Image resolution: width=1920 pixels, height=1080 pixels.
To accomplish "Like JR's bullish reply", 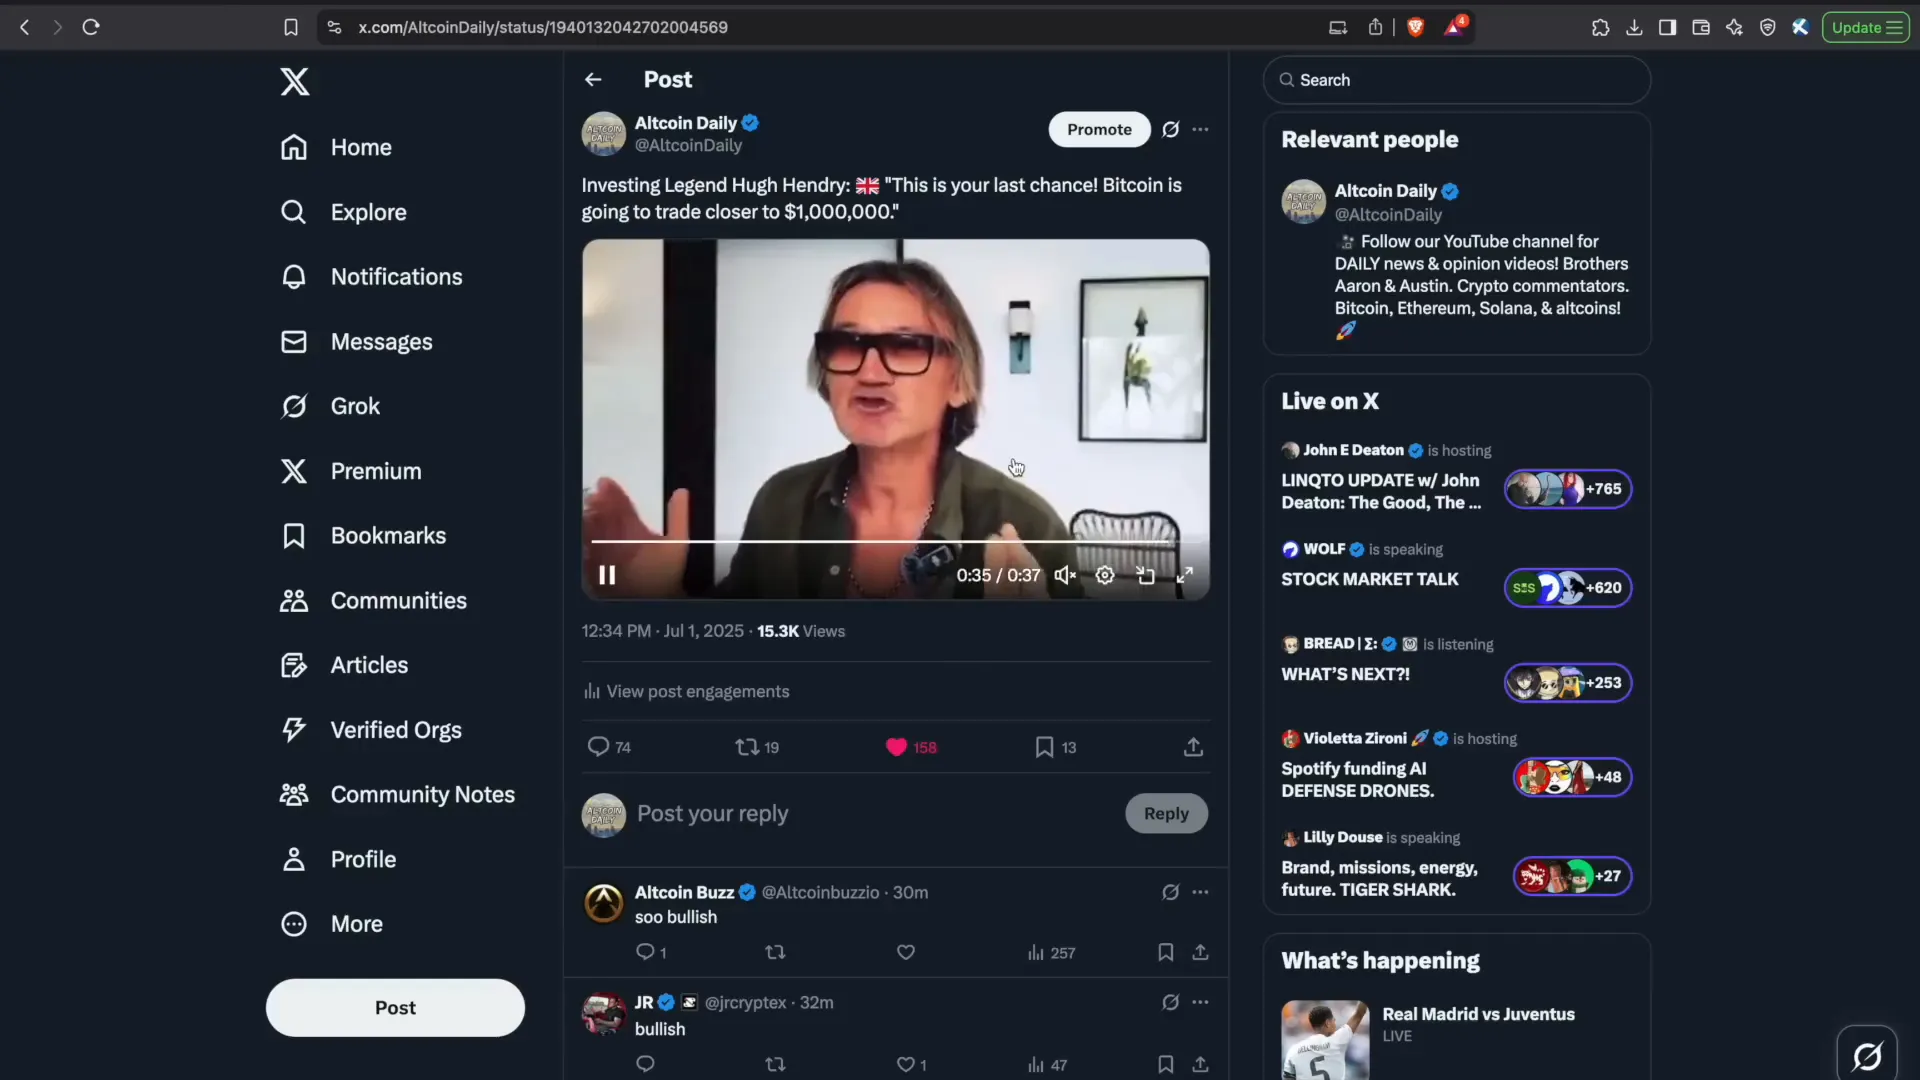I will pos(911,1065).
